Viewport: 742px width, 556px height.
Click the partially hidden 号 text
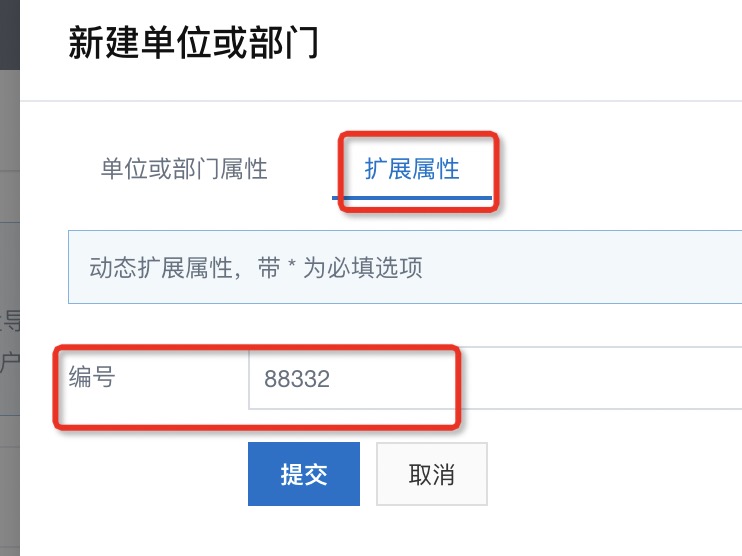[x=10, y=320]
